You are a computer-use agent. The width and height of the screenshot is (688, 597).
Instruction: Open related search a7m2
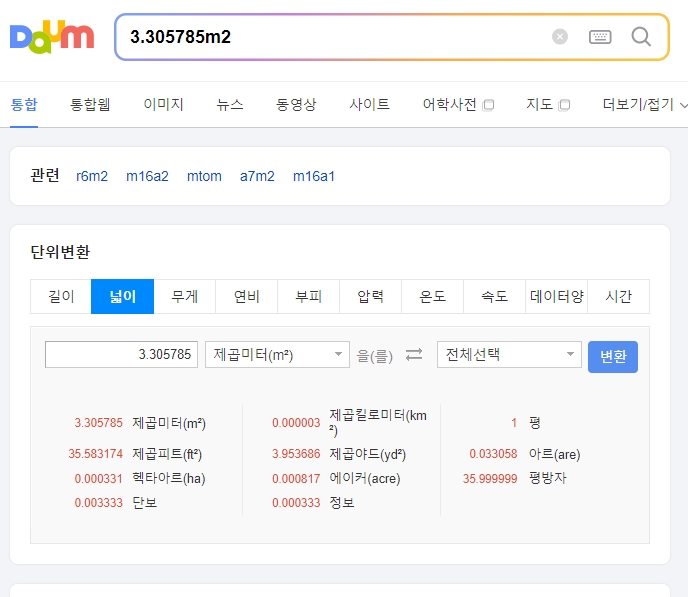257,176
